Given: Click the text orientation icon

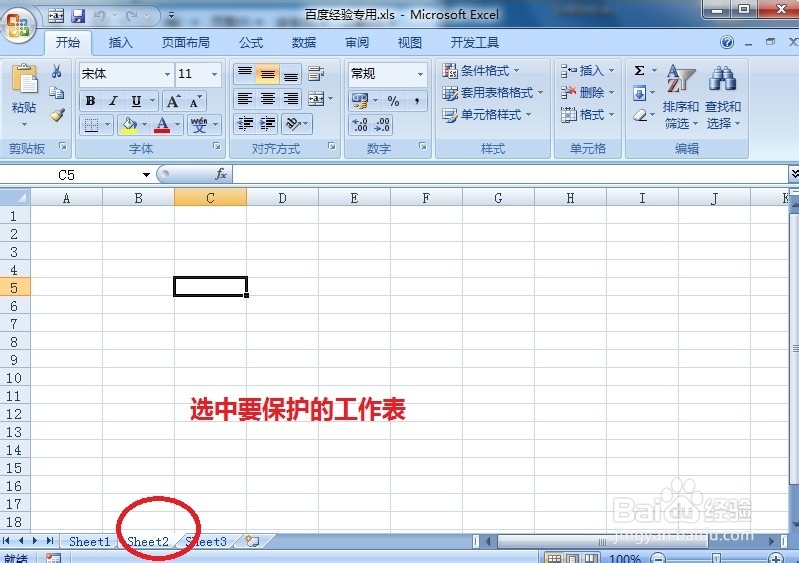Looking at the screenshot, I should tap(292, 124).
